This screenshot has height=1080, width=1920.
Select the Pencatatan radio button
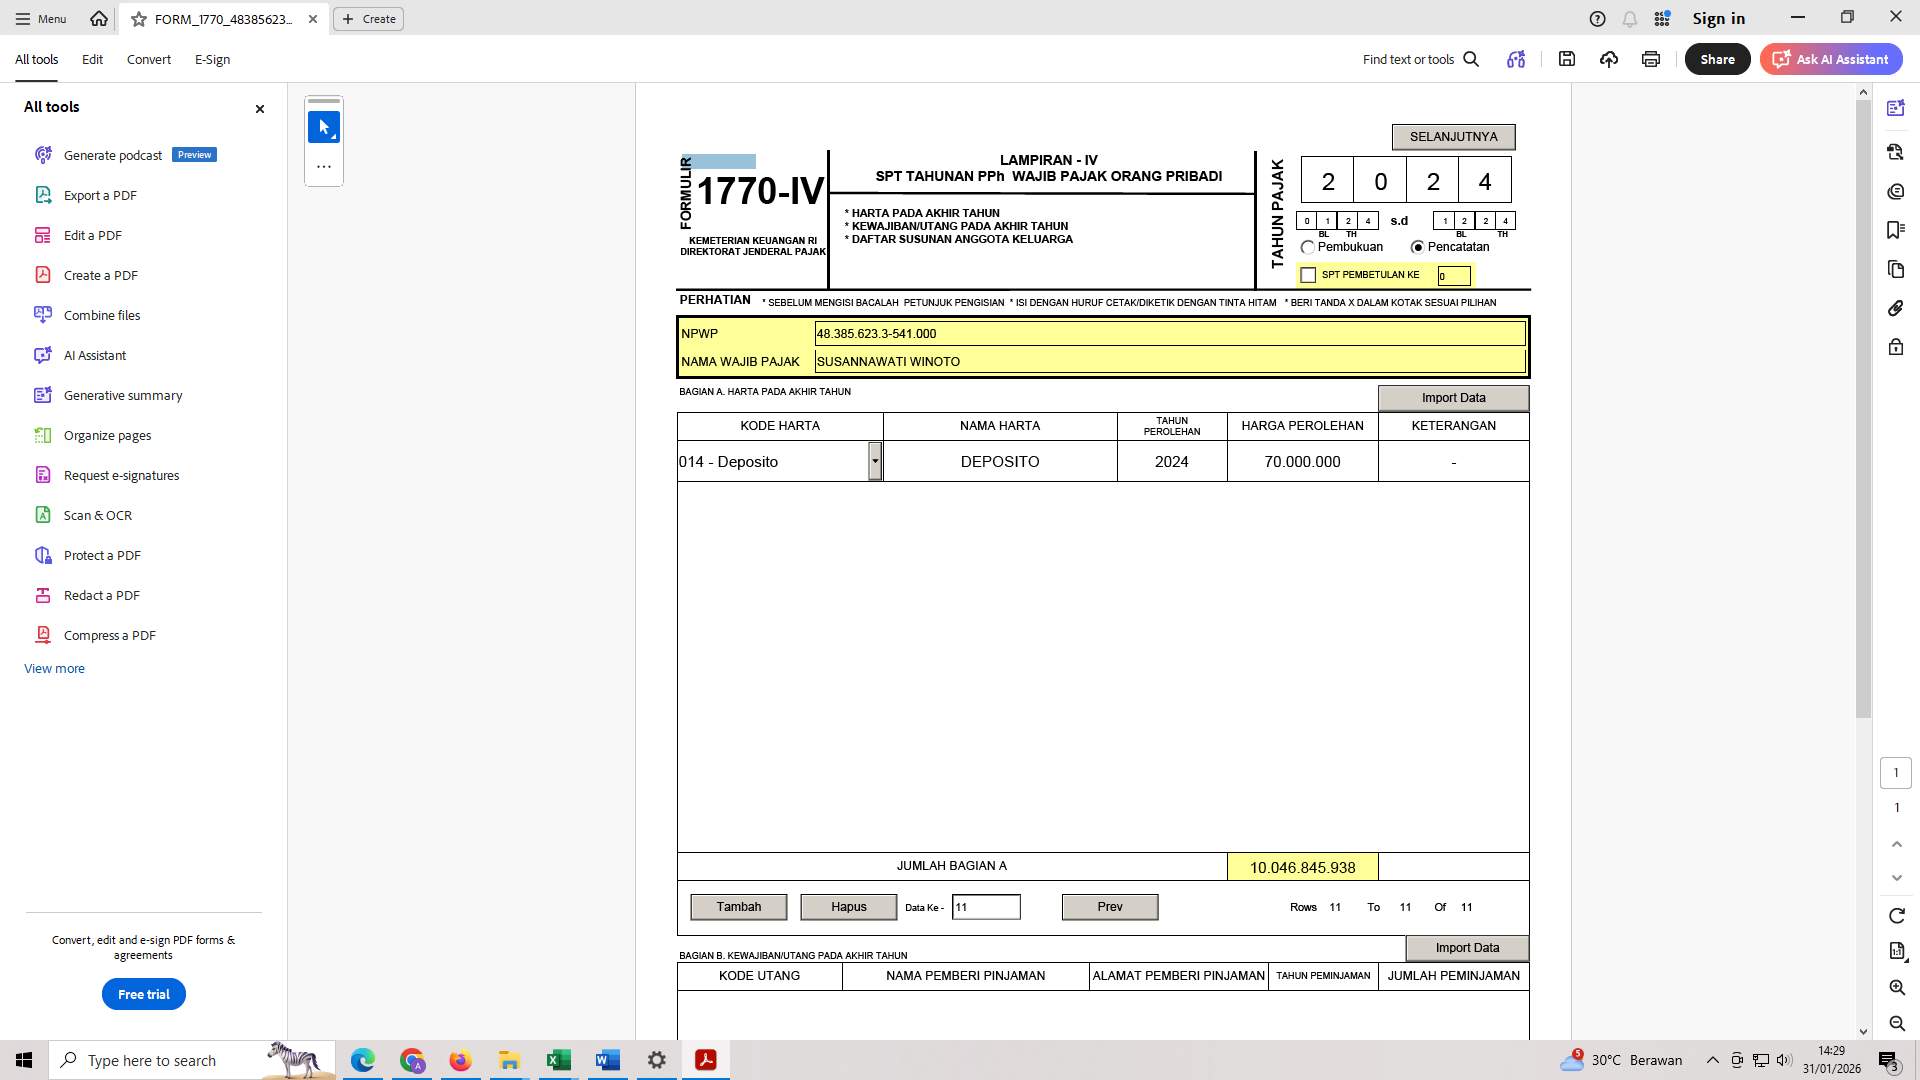point(1418,246)
